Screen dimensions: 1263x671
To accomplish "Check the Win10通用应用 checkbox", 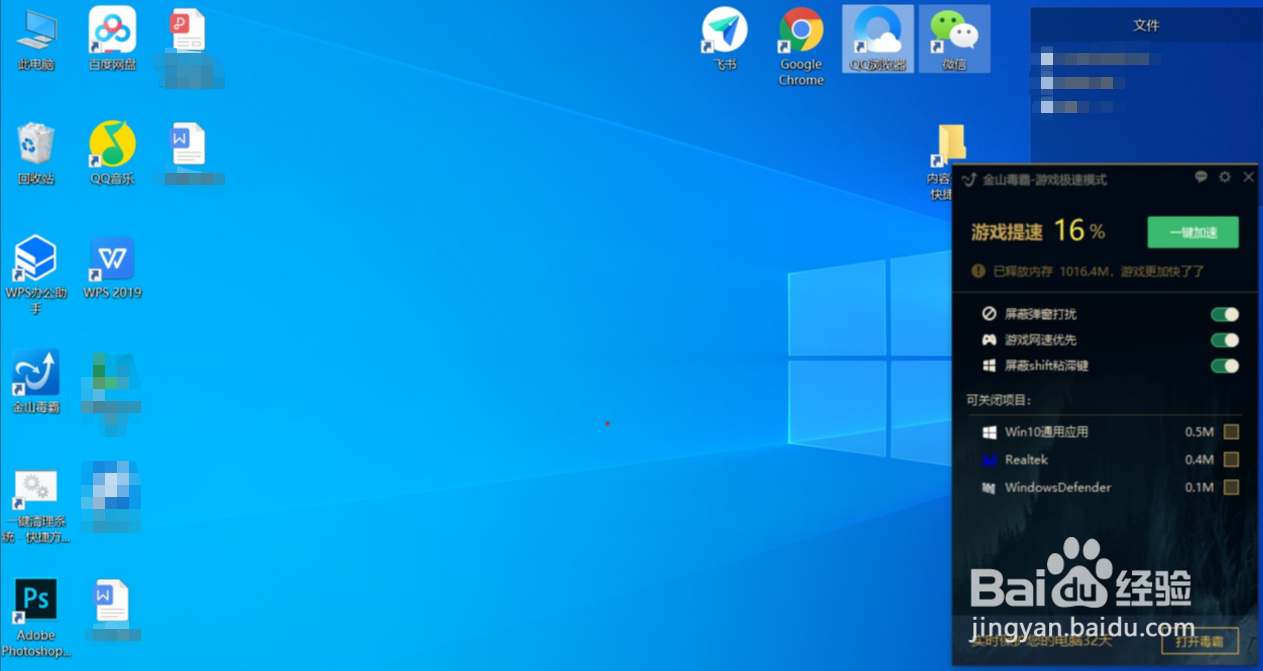I will tap(1231, 432).
